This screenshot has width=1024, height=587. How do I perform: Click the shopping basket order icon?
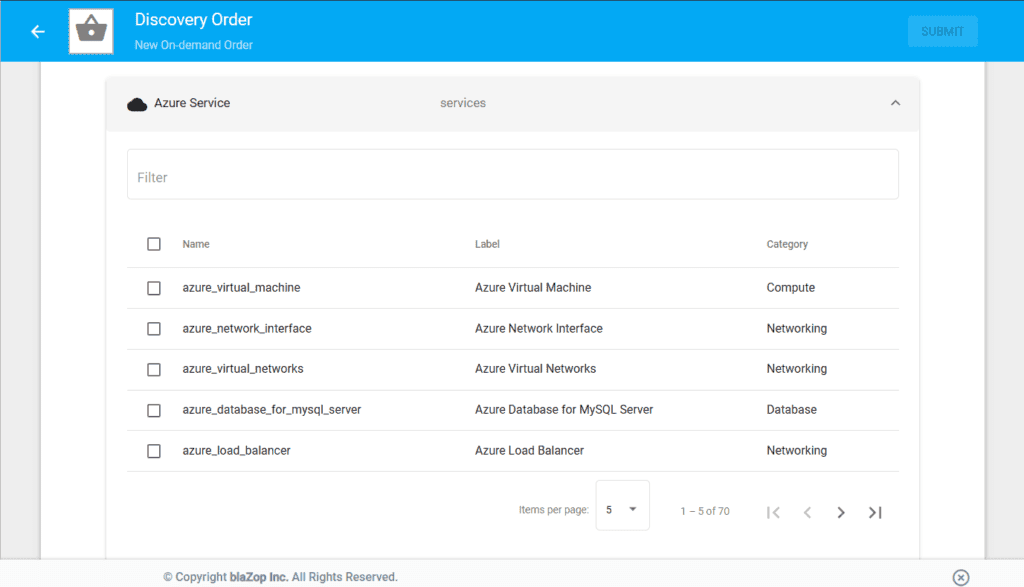(x=91, y=31)
